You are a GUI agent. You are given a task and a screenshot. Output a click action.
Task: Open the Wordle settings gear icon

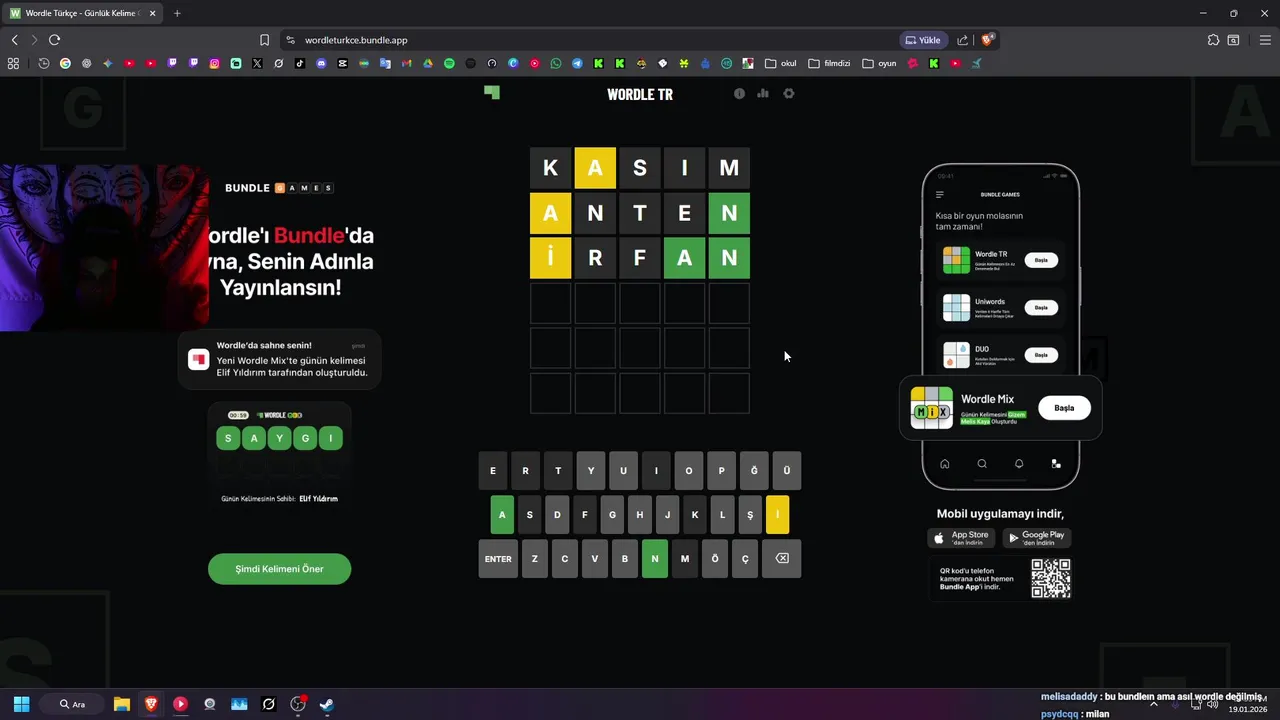pyautogui.click(x=789, y=93)
